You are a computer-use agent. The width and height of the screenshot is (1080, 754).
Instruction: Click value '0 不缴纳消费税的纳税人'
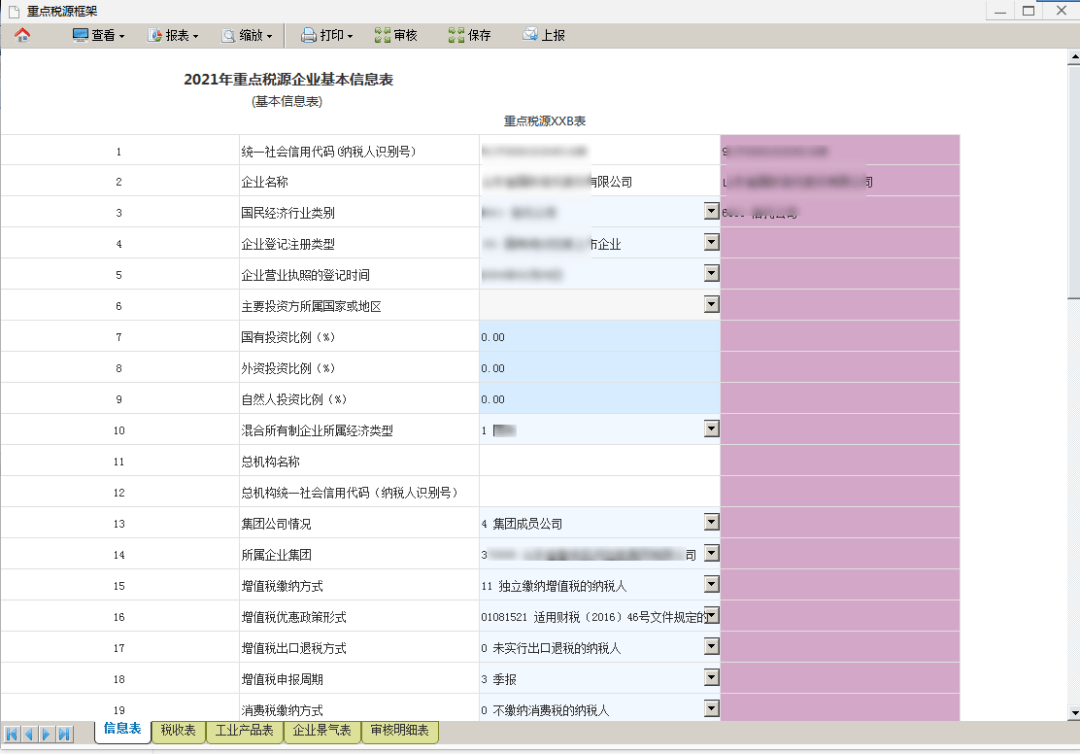click(x=545, y=710)
